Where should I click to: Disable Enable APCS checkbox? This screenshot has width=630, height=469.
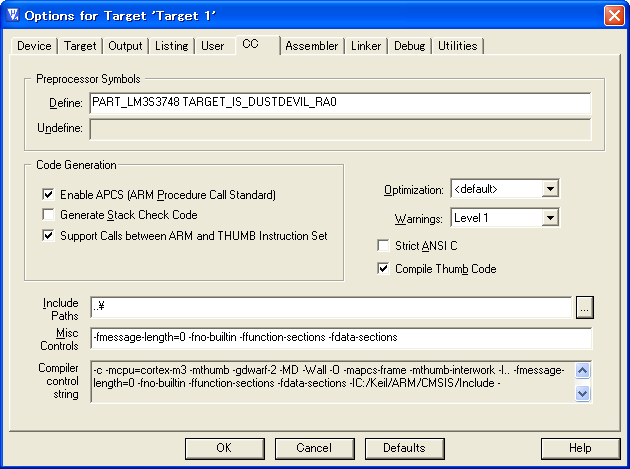pos(48,195)
